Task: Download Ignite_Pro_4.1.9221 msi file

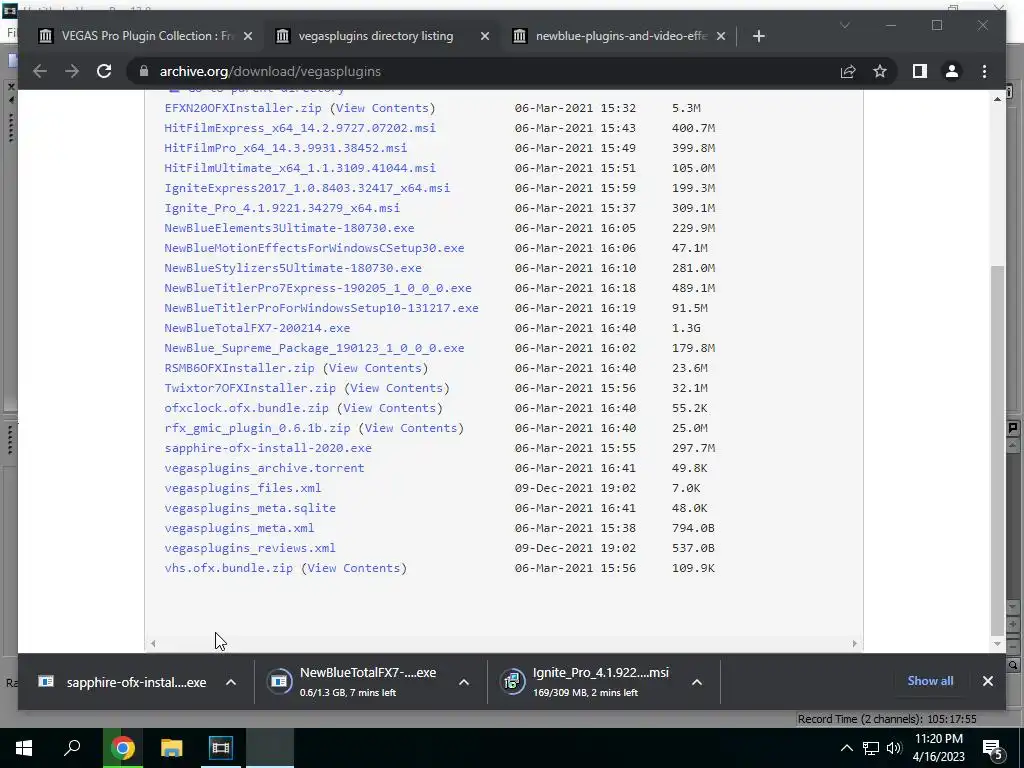Action: pos(282,208)
